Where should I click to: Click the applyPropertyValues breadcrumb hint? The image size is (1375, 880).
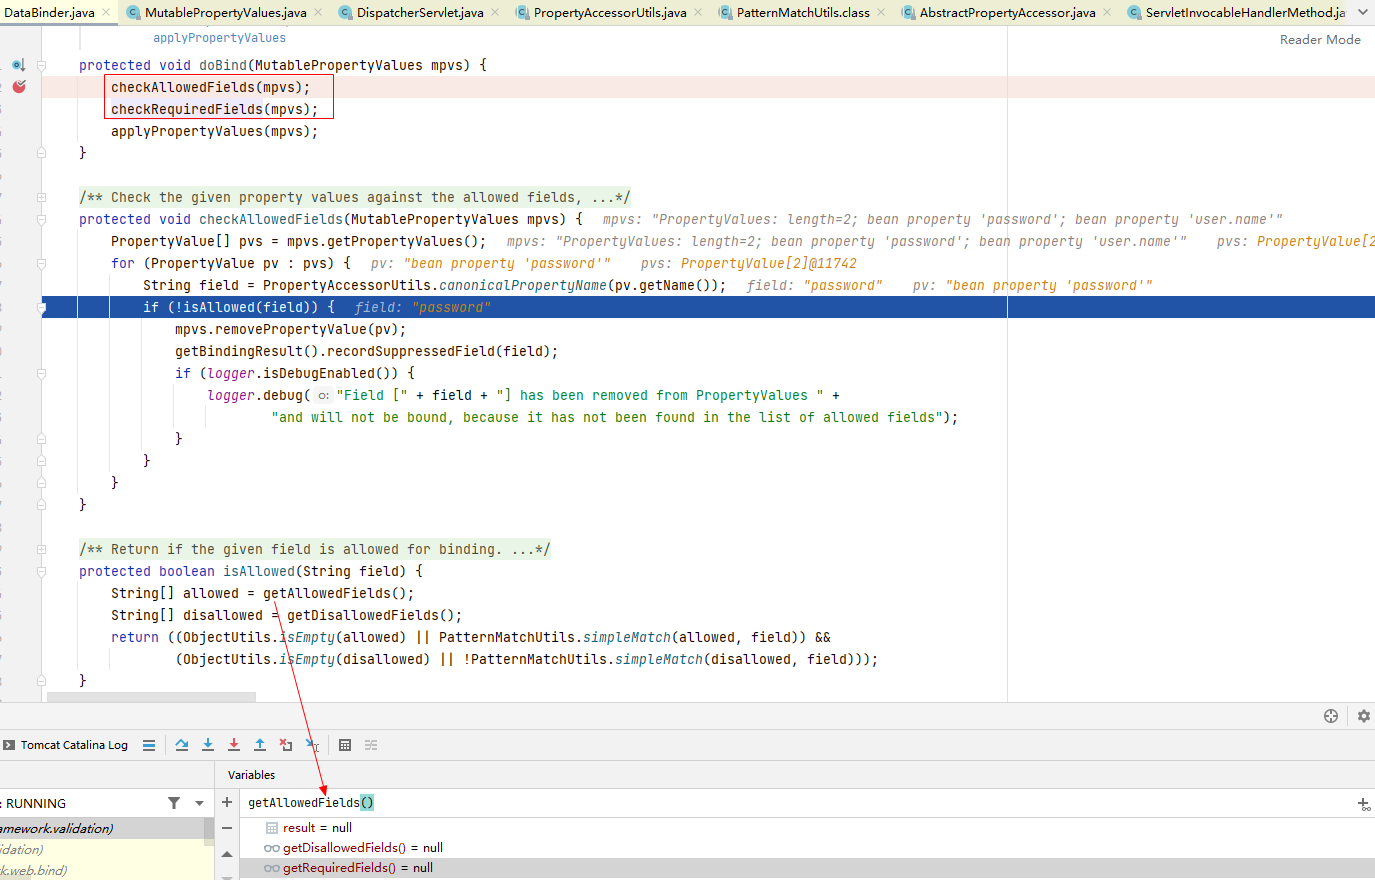click(219, 38)
